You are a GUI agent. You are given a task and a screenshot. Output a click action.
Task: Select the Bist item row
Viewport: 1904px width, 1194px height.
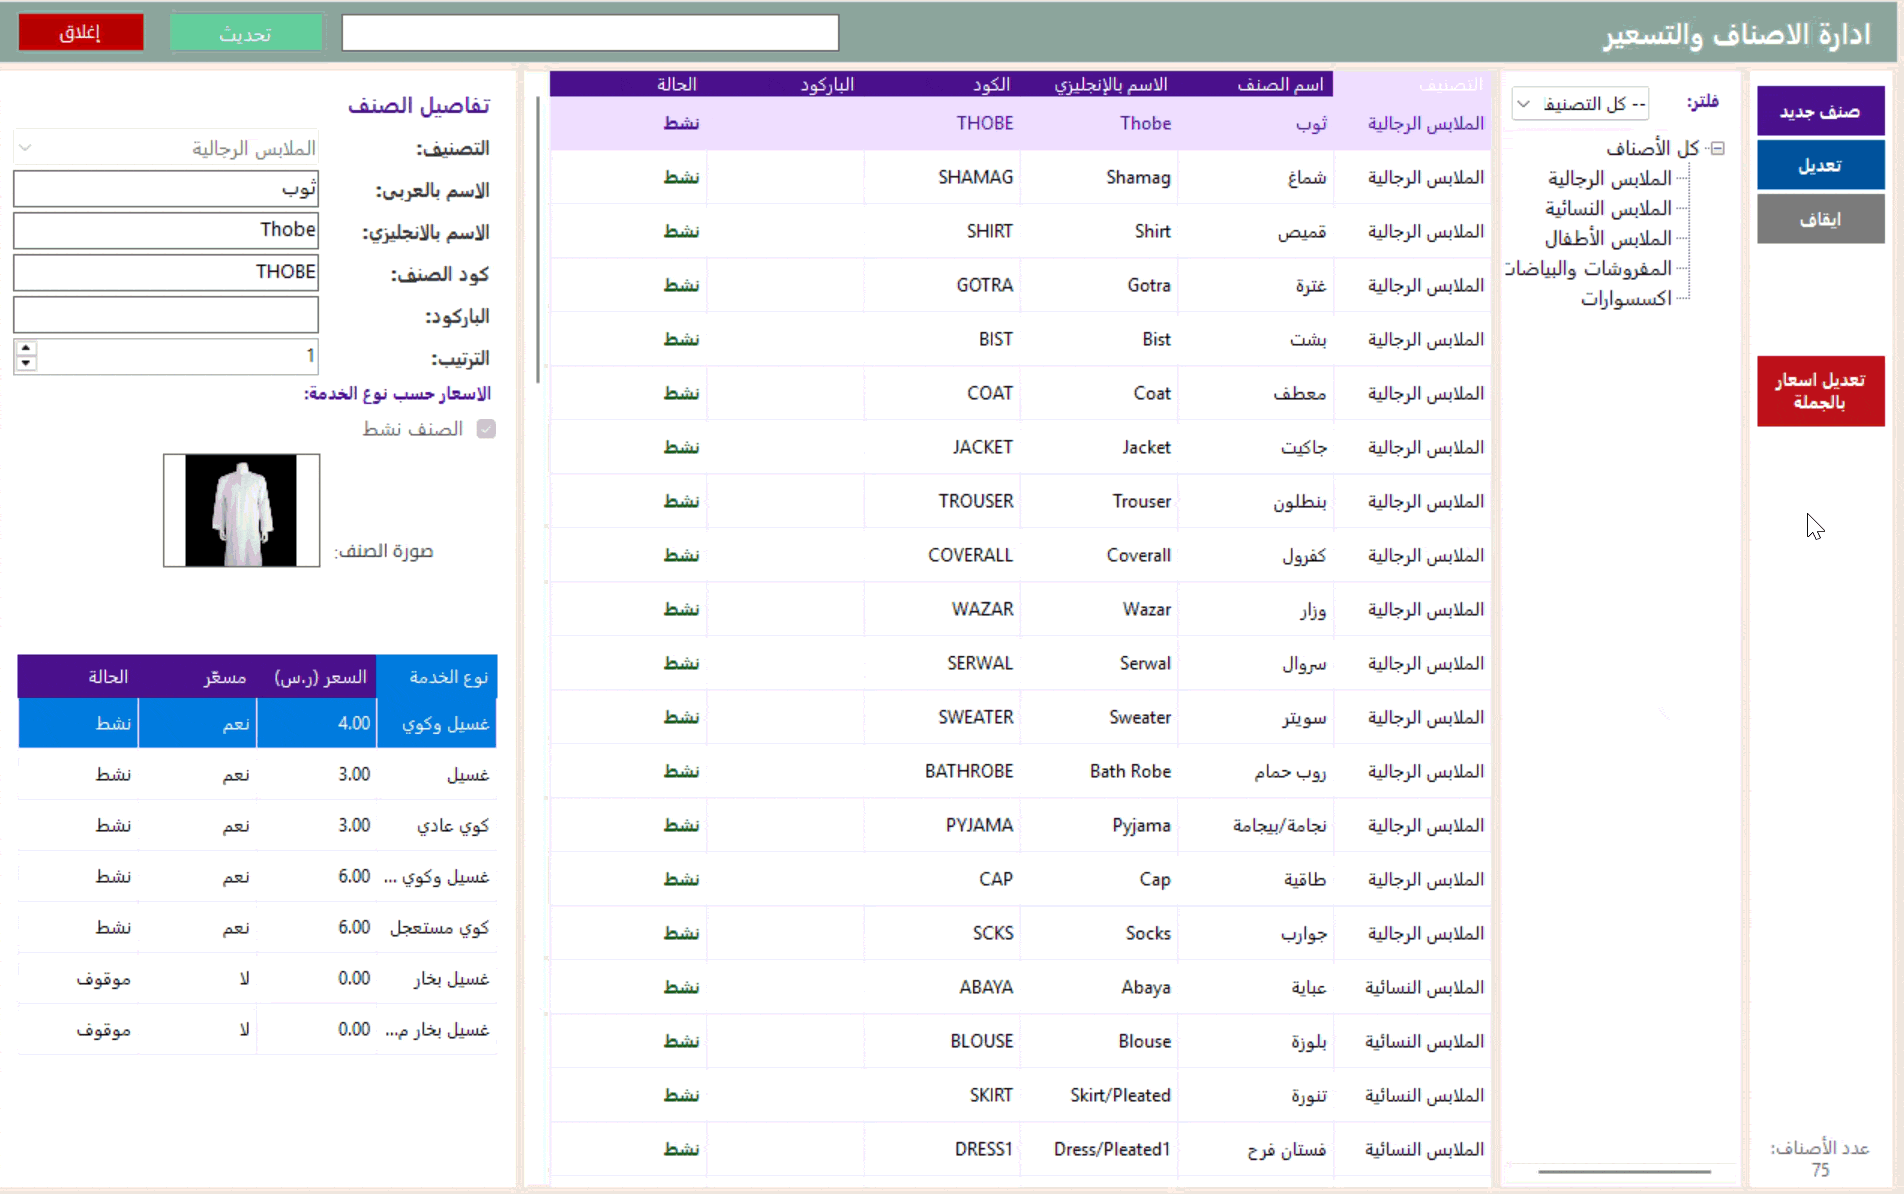tap(1020, 339)
